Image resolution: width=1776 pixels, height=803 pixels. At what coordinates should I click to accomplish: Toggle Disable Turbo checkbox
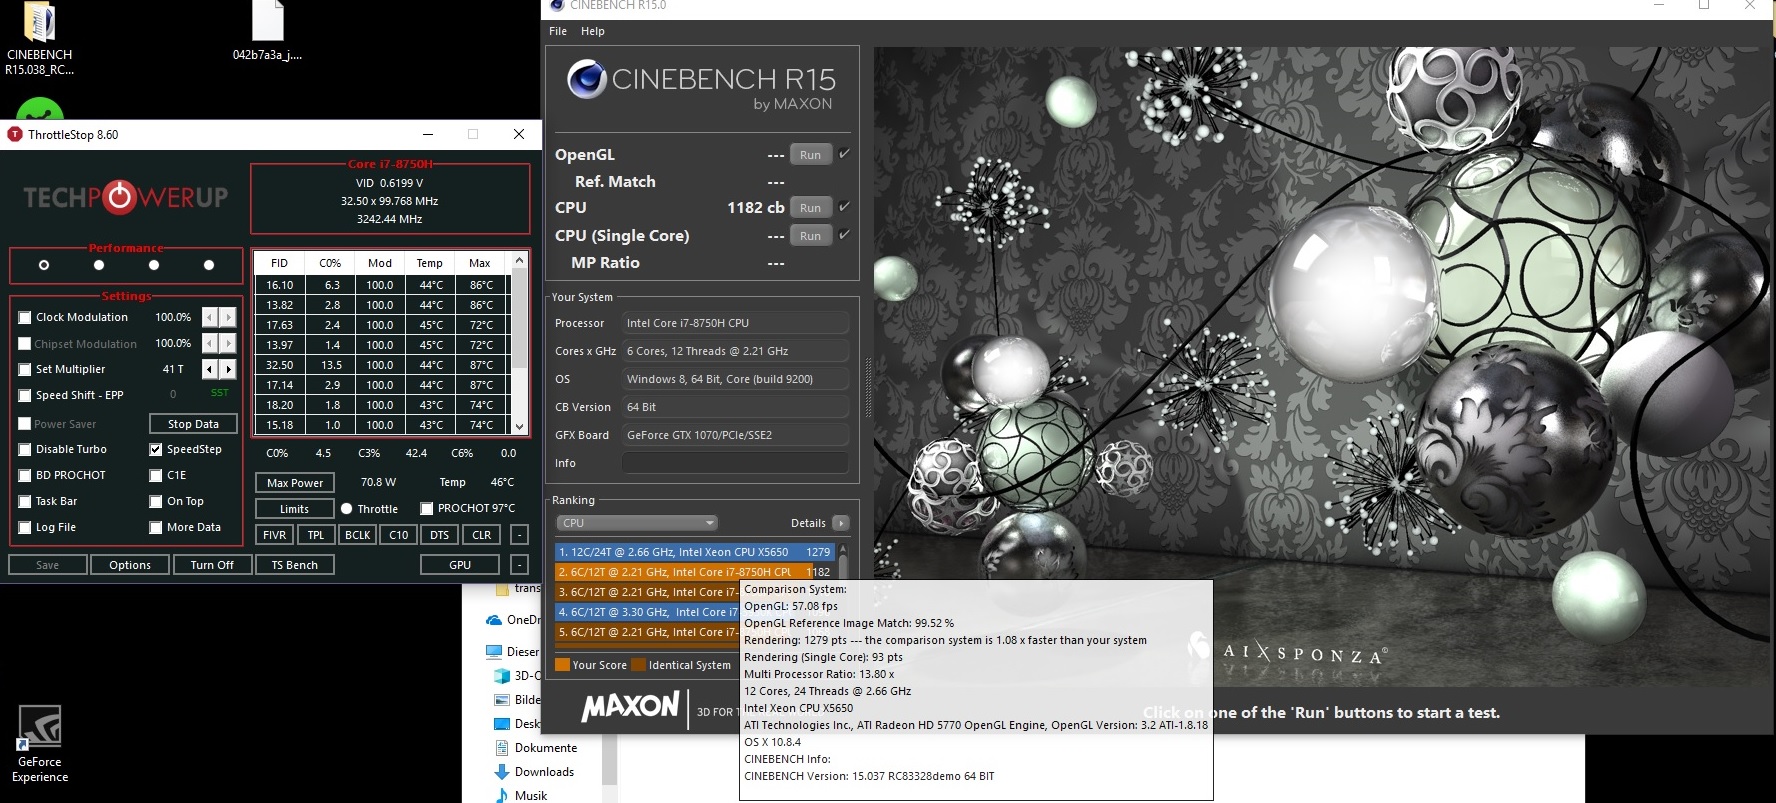pos(25,450)
